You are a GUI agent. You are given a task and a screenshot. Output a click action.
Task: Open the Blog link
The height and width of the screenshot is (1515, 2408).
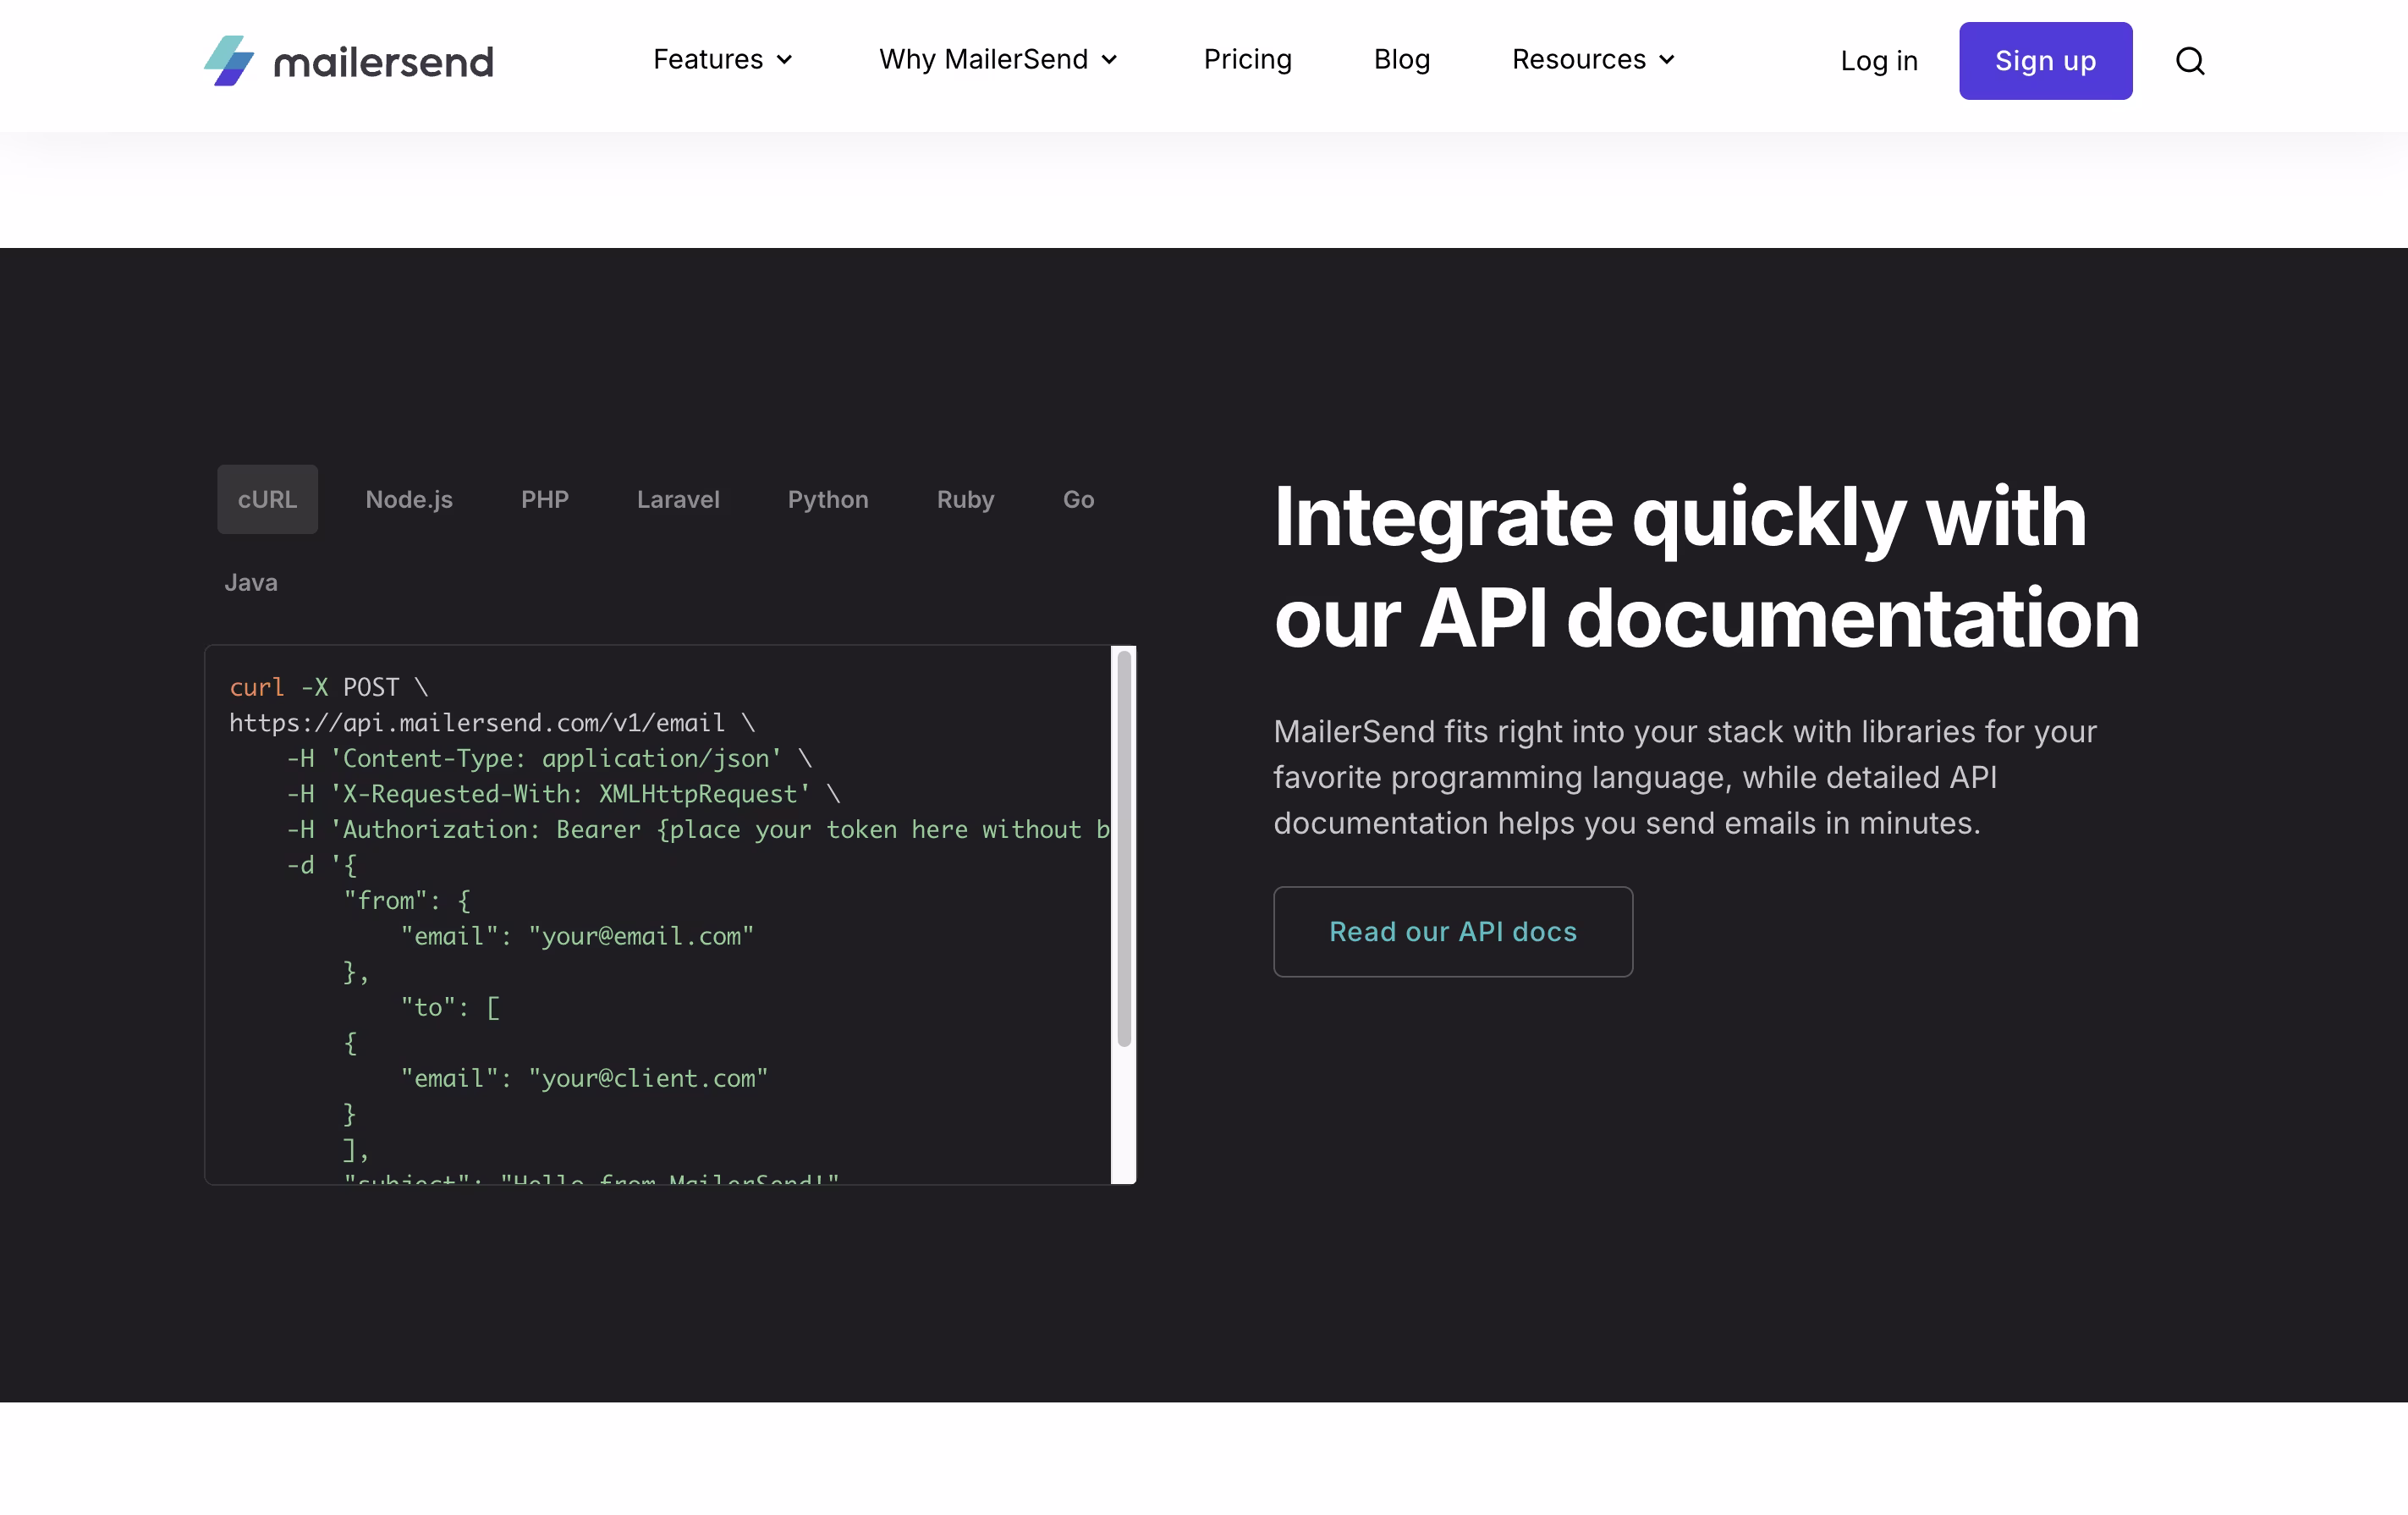click(1401, 60)
